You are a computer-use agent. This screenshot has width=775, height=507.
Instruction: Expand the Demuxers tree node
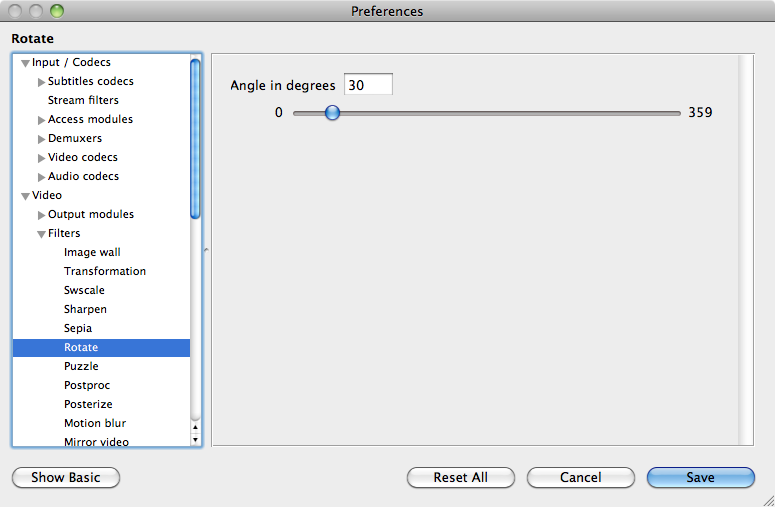click(x=41, y=139)
